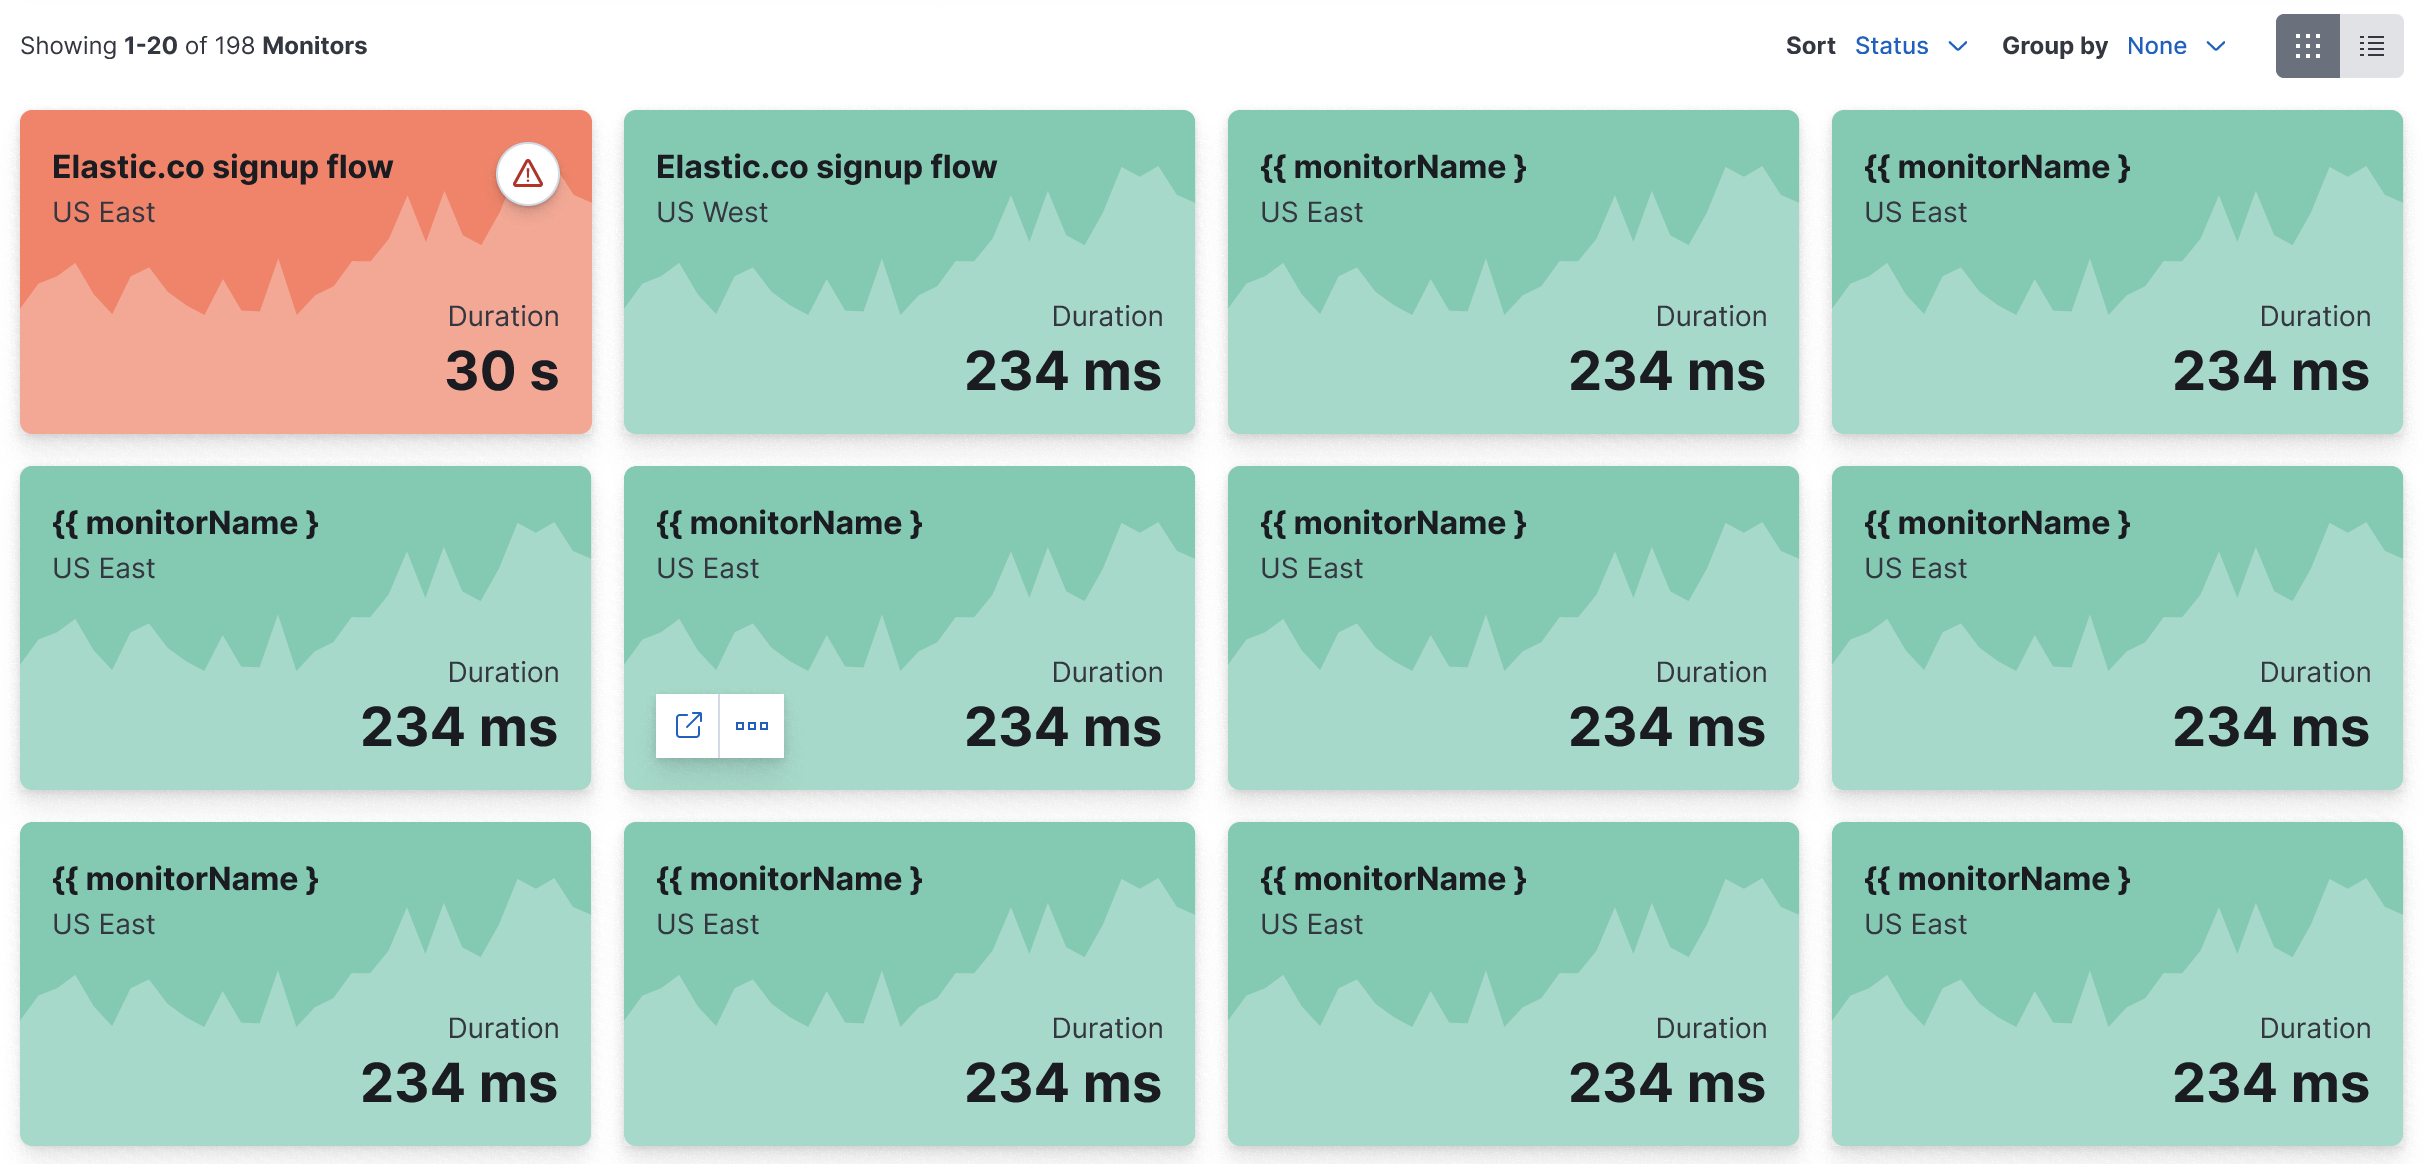Open the ellipsis actions menu on the monitor card
The height and width of the screenshot is (1164, 2426).
752,725
